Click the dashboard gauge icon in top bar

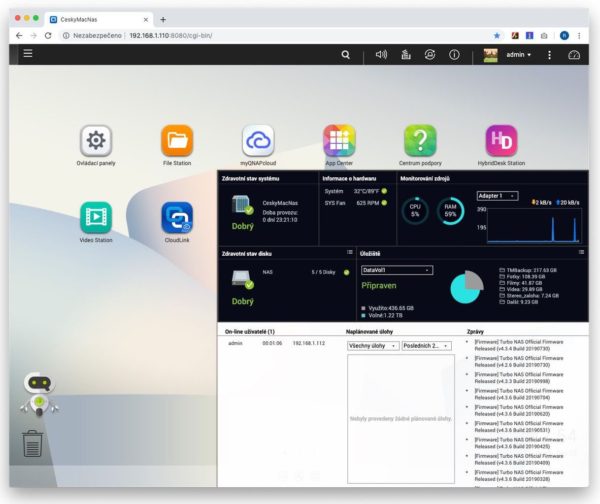(x=574, y=55)
